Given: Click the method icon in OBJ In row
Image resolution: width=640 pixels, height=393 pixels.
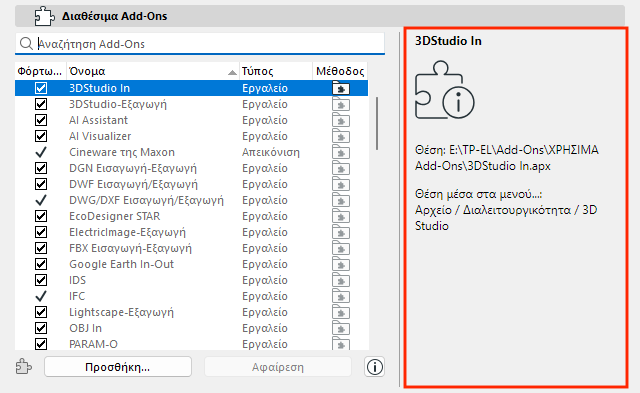Looking at the screenshot, I should click(x=341, y=328).
